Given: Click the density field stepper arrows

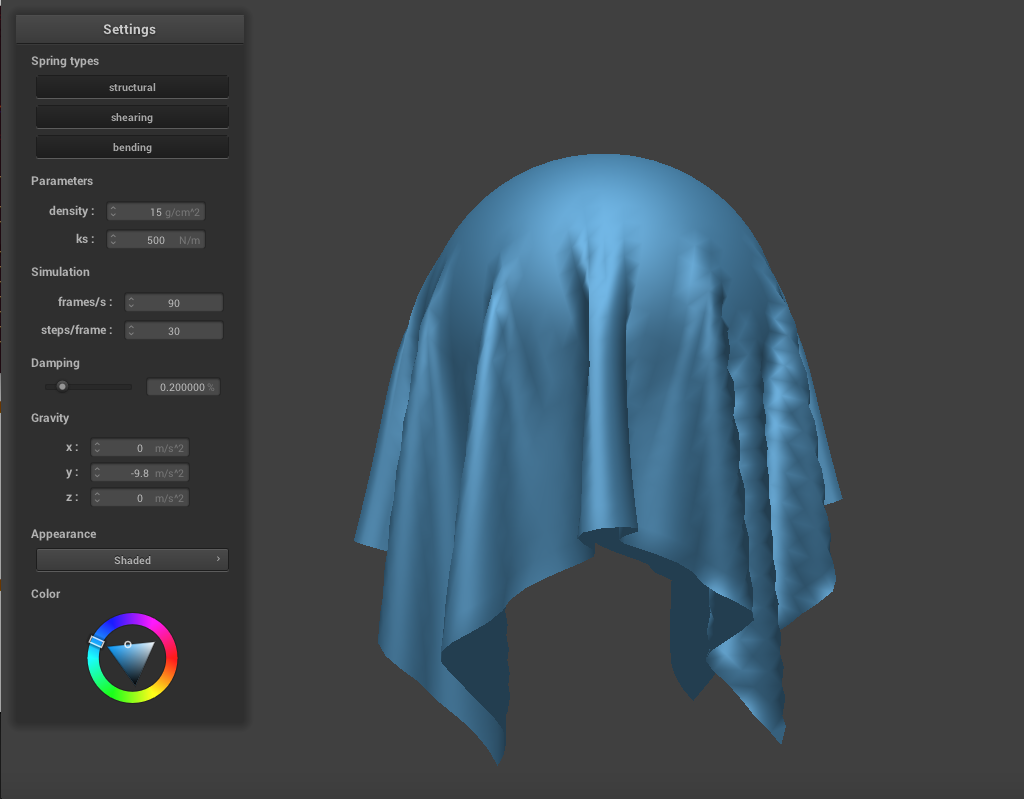Looking at the screenshot, I should (x=113, y=212).
